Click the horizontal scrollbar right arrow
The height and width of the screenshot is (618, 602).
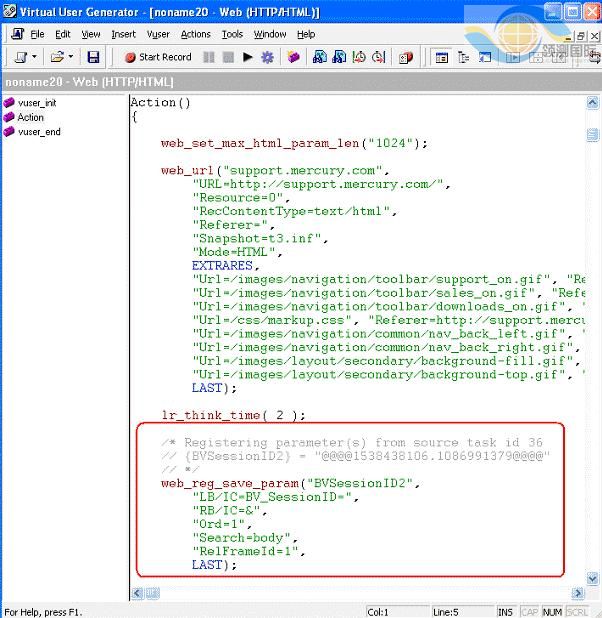pos(578,593)
